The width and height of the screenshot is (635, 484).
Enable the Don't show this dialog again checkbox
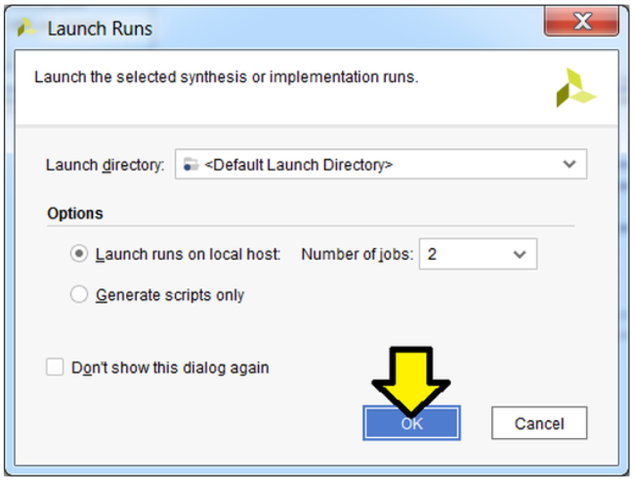[55, 367]
